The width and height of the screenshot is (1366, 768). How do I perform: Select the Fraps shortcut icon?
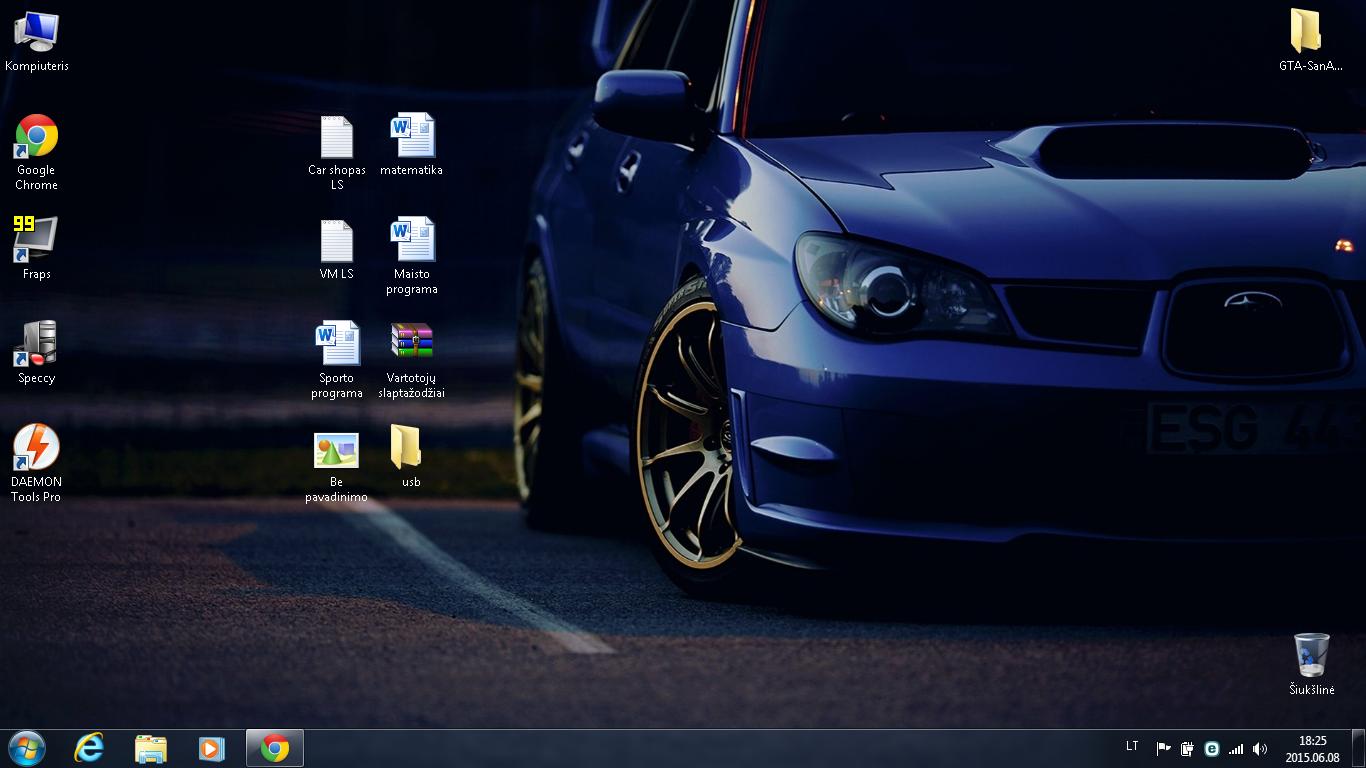tap(36, 247)
